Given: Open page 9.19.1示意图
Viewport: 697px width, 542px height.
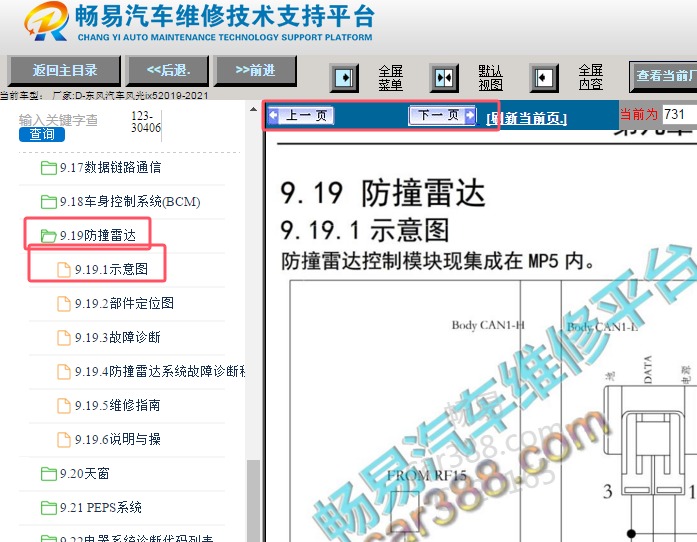Looking at the screenshot, I should (x=111, y=269).
